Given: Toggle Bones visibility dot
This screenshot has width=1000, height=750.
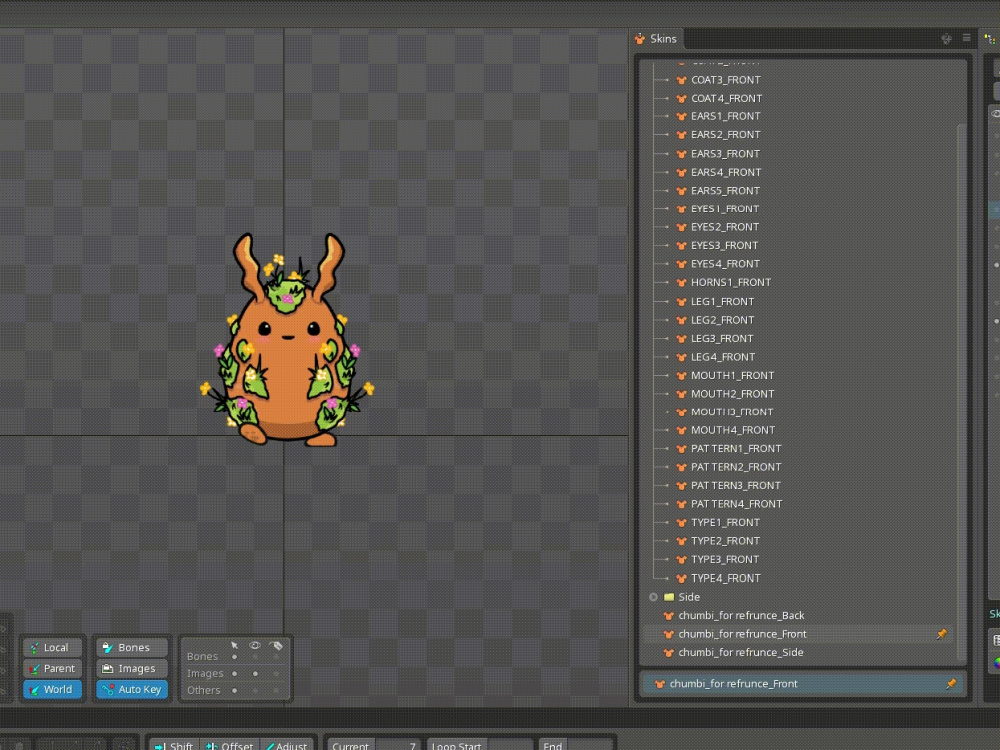Looking at the screenshot, I should click(x=255, y=656).
